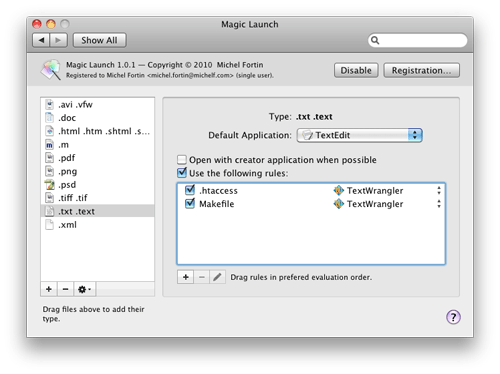Viewport: 500px width, 374px height.
Task: Click the .psd Photoshop file icon
Action: 49,184
